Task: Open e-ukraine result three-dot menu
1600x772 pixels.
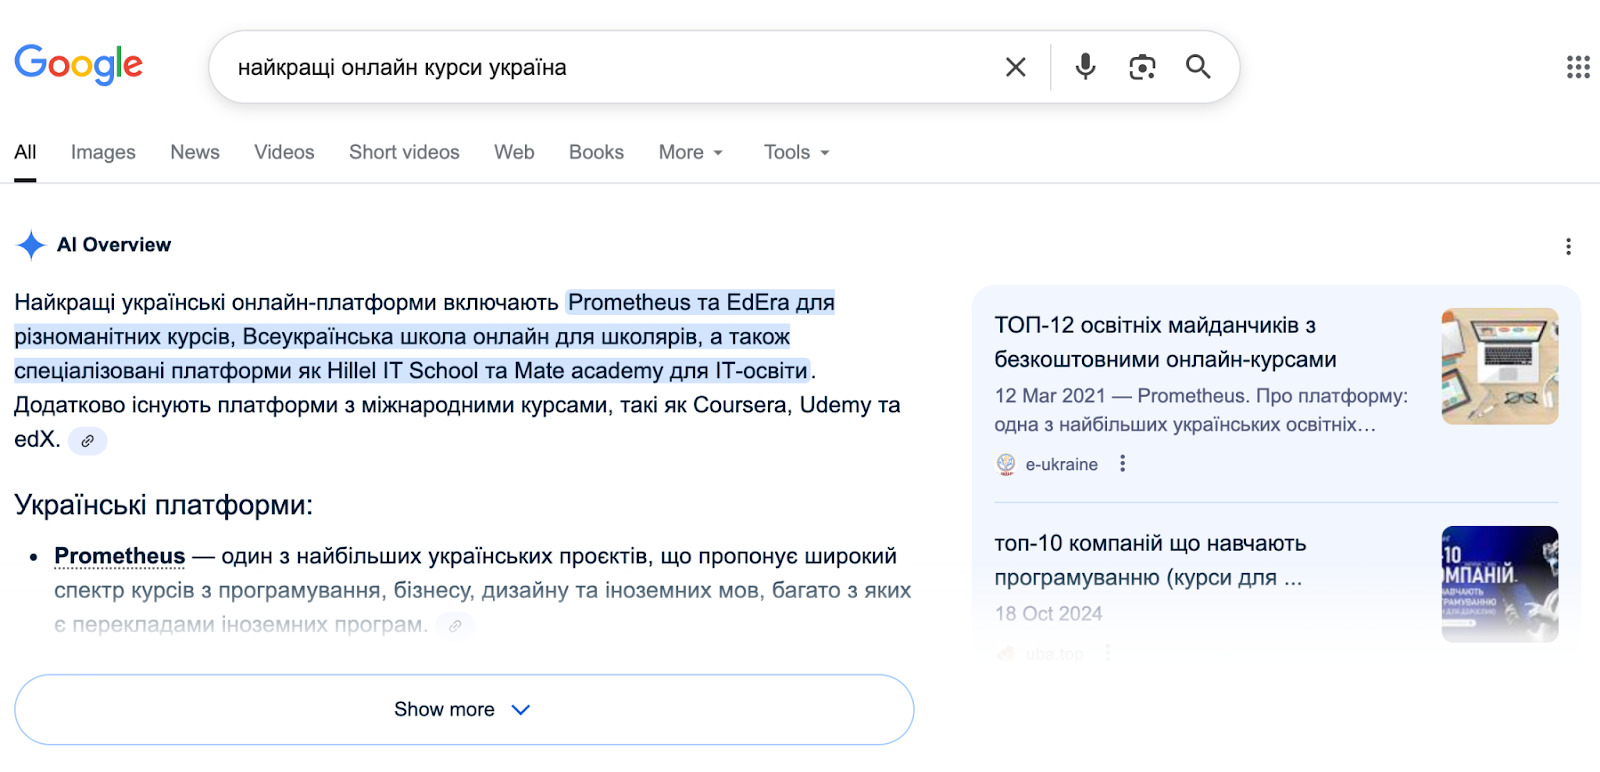Action: tap(1123, 463)
